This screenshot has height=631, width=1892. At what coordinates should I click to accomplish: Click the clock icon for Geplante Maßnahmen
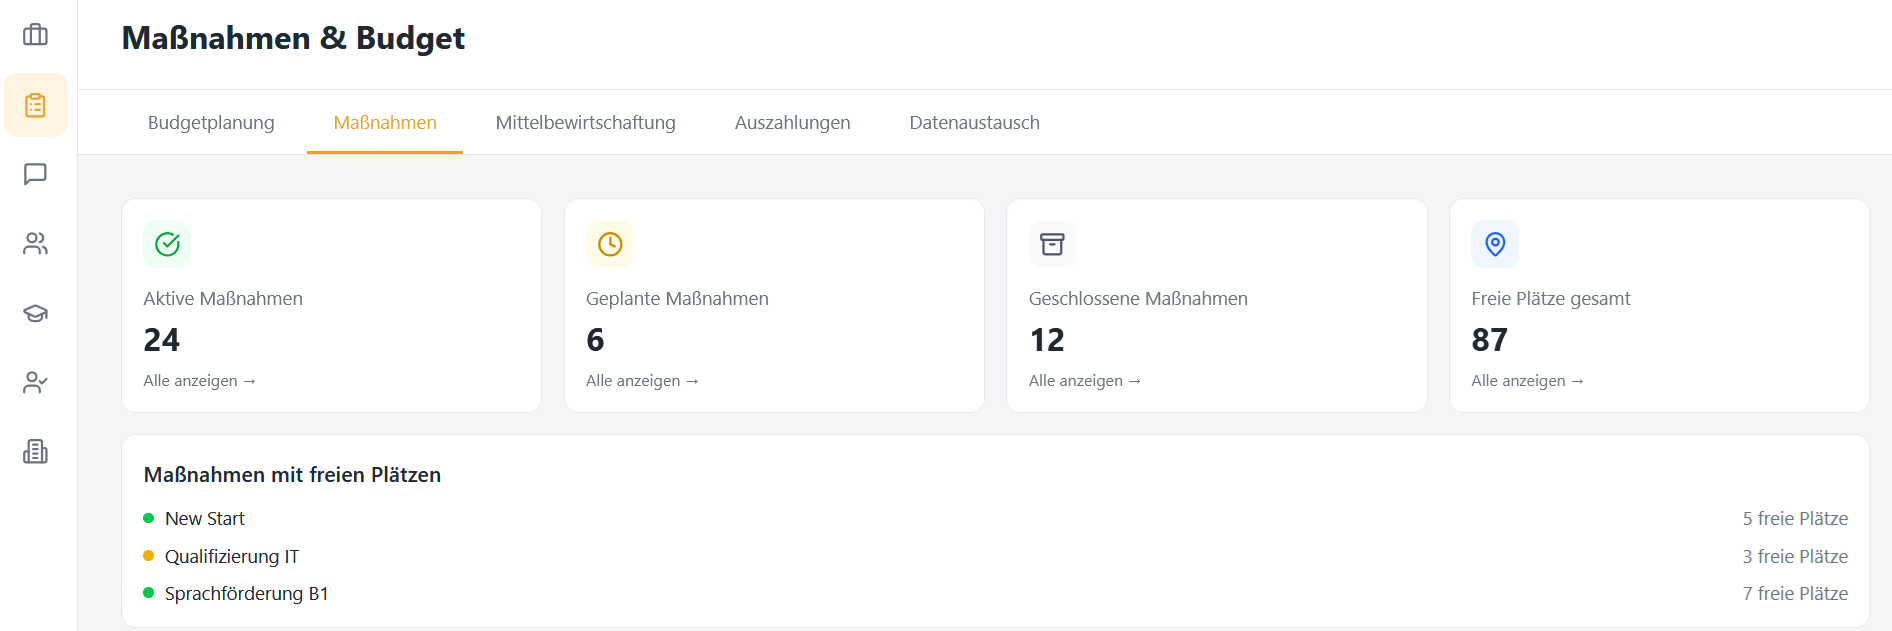(x=610, y=244)
